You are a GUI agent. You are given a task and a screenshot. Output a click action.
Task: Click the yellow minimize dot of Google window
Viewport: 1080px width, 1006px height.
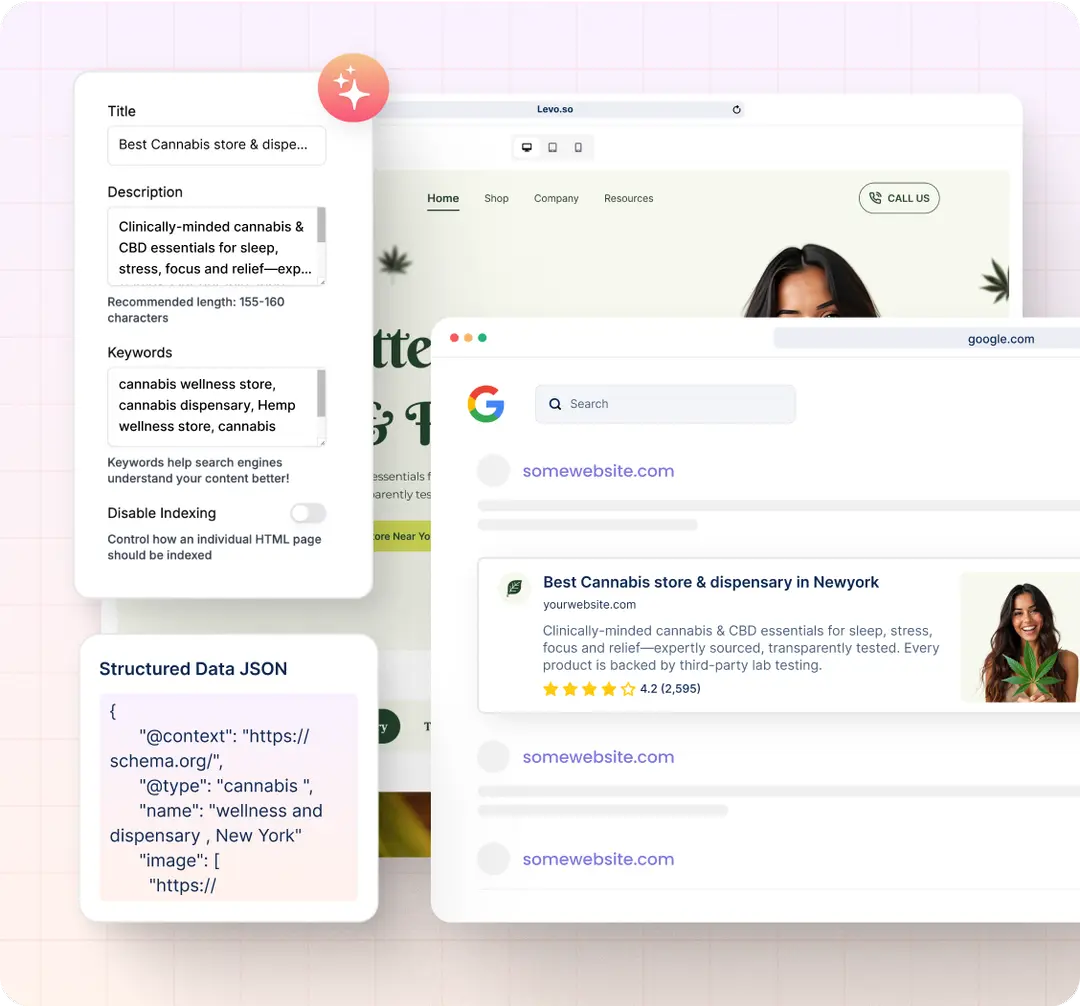pos(468,337)
